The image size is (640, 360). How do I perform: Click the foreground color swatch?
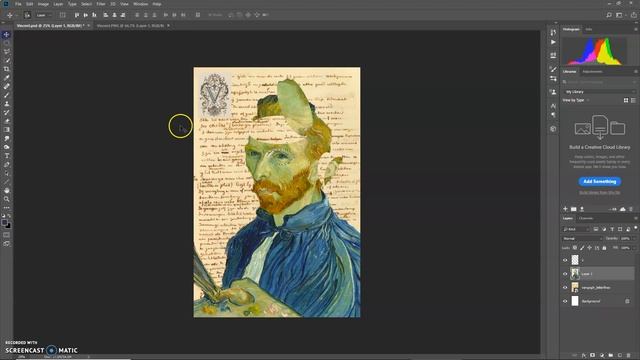[x=4, y=222]
